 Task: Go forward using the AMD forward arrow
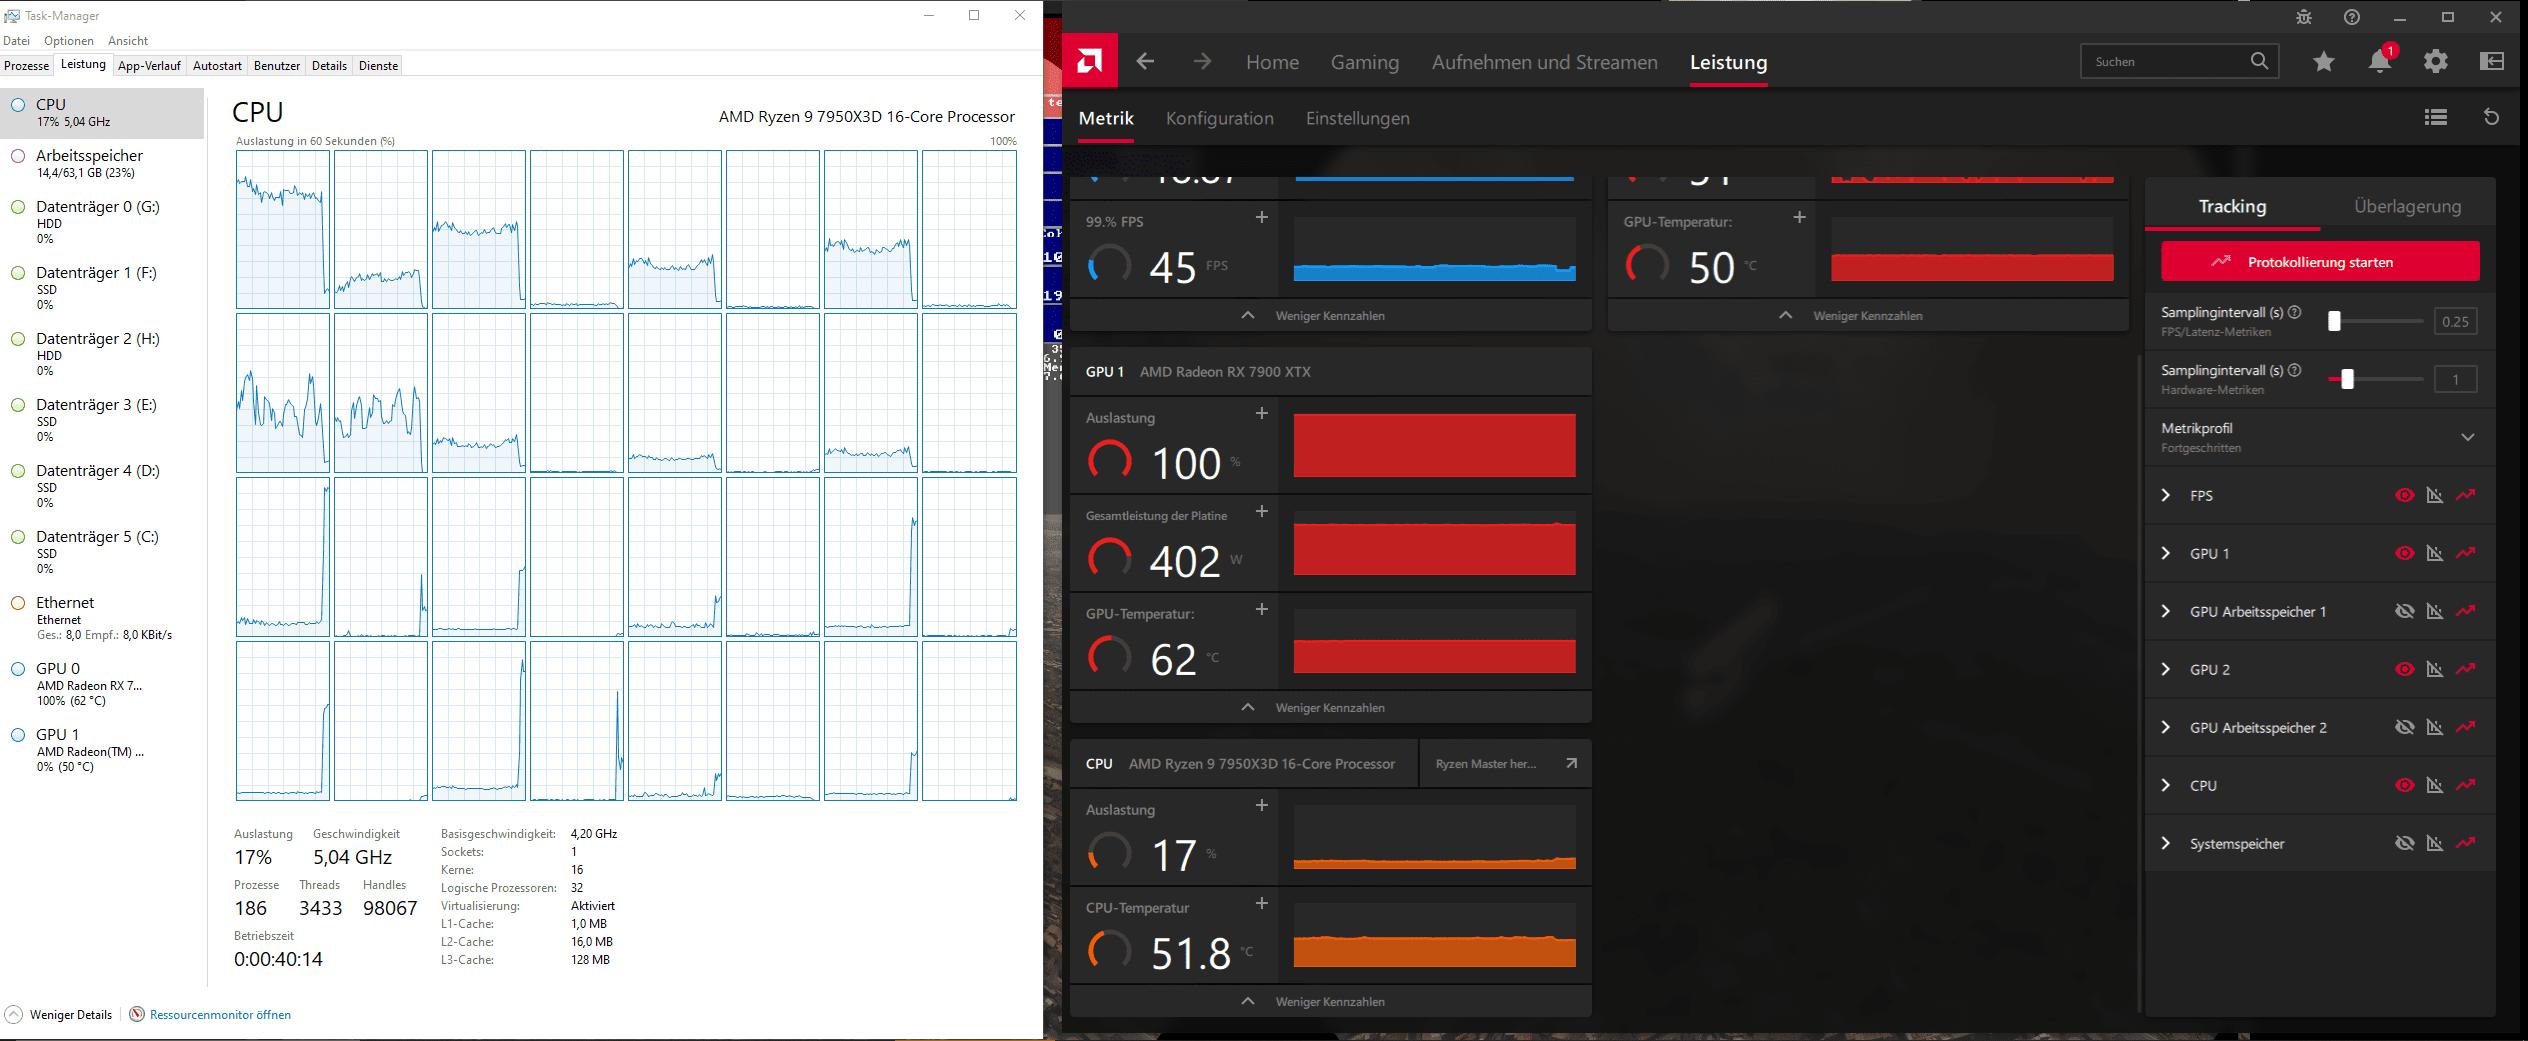tap(1202, 62)
